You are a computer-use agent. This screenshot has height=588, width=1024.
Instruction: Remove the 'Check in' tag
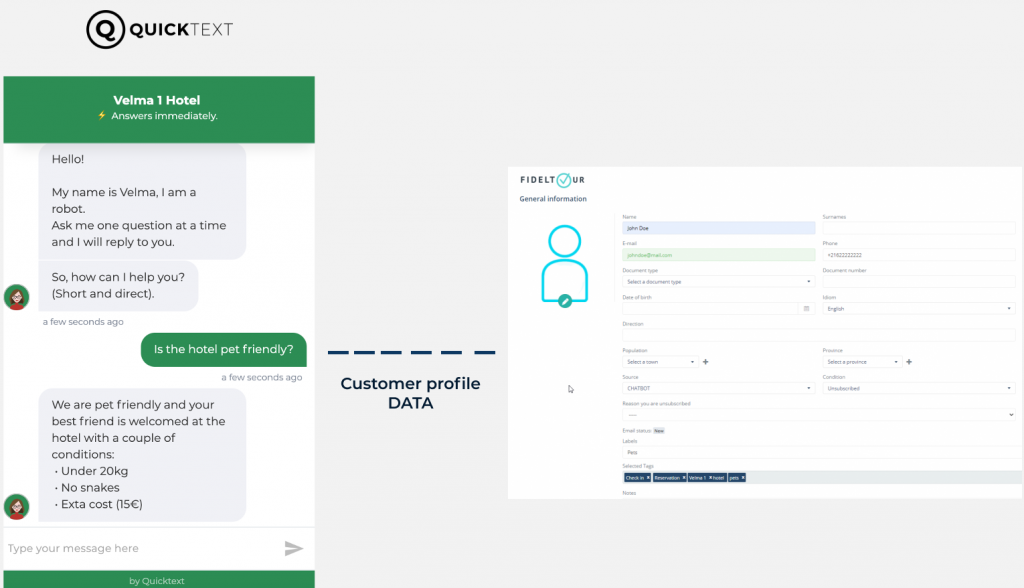point(648,478)
